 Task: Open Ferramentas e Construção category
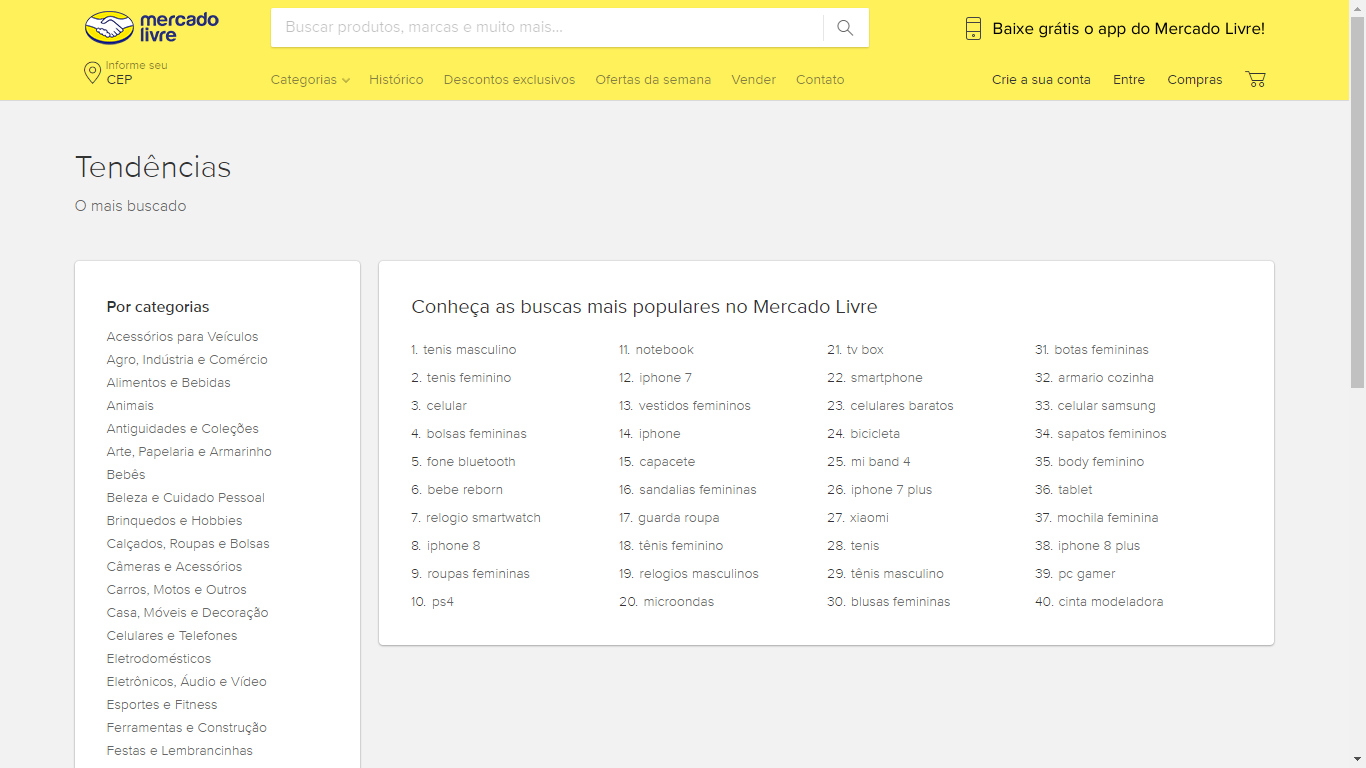[x=186, y=728]
